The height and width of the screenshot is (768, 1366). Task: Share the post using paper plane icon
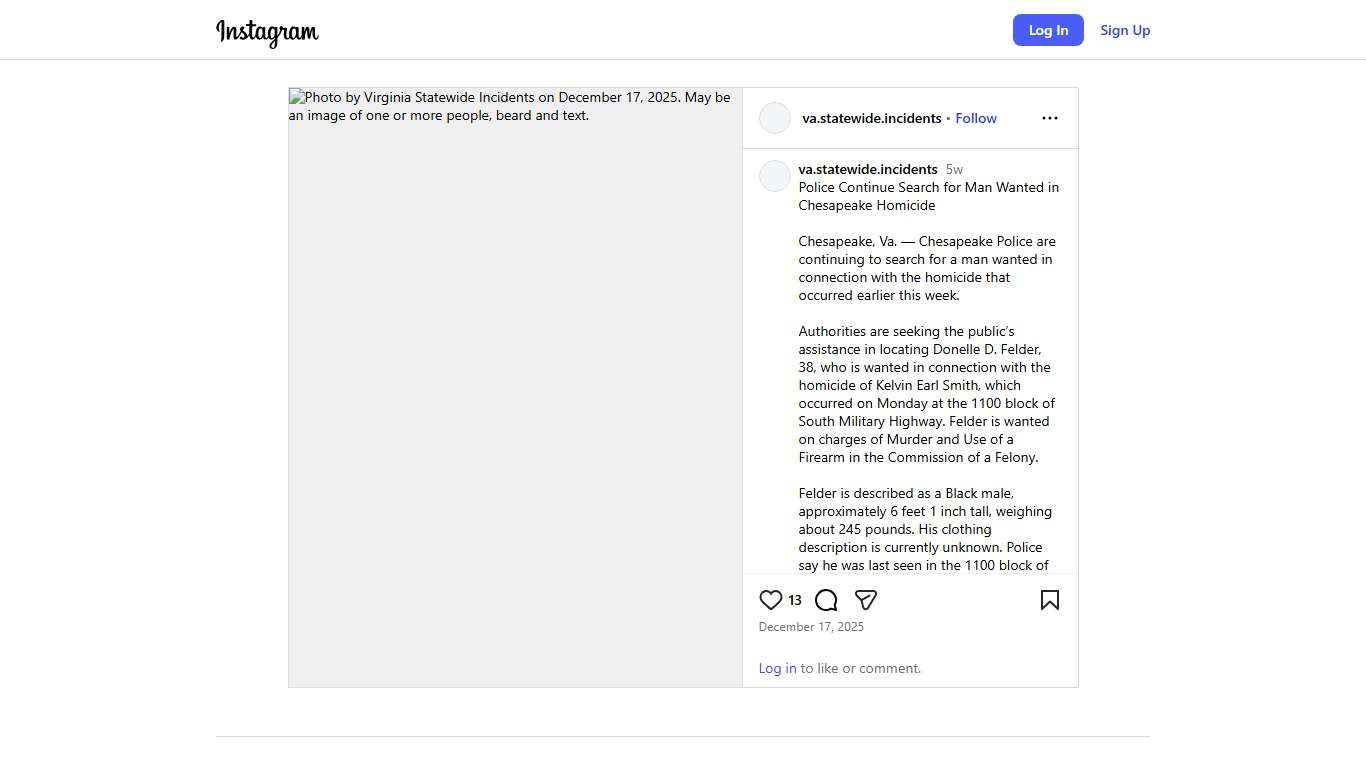866,600
